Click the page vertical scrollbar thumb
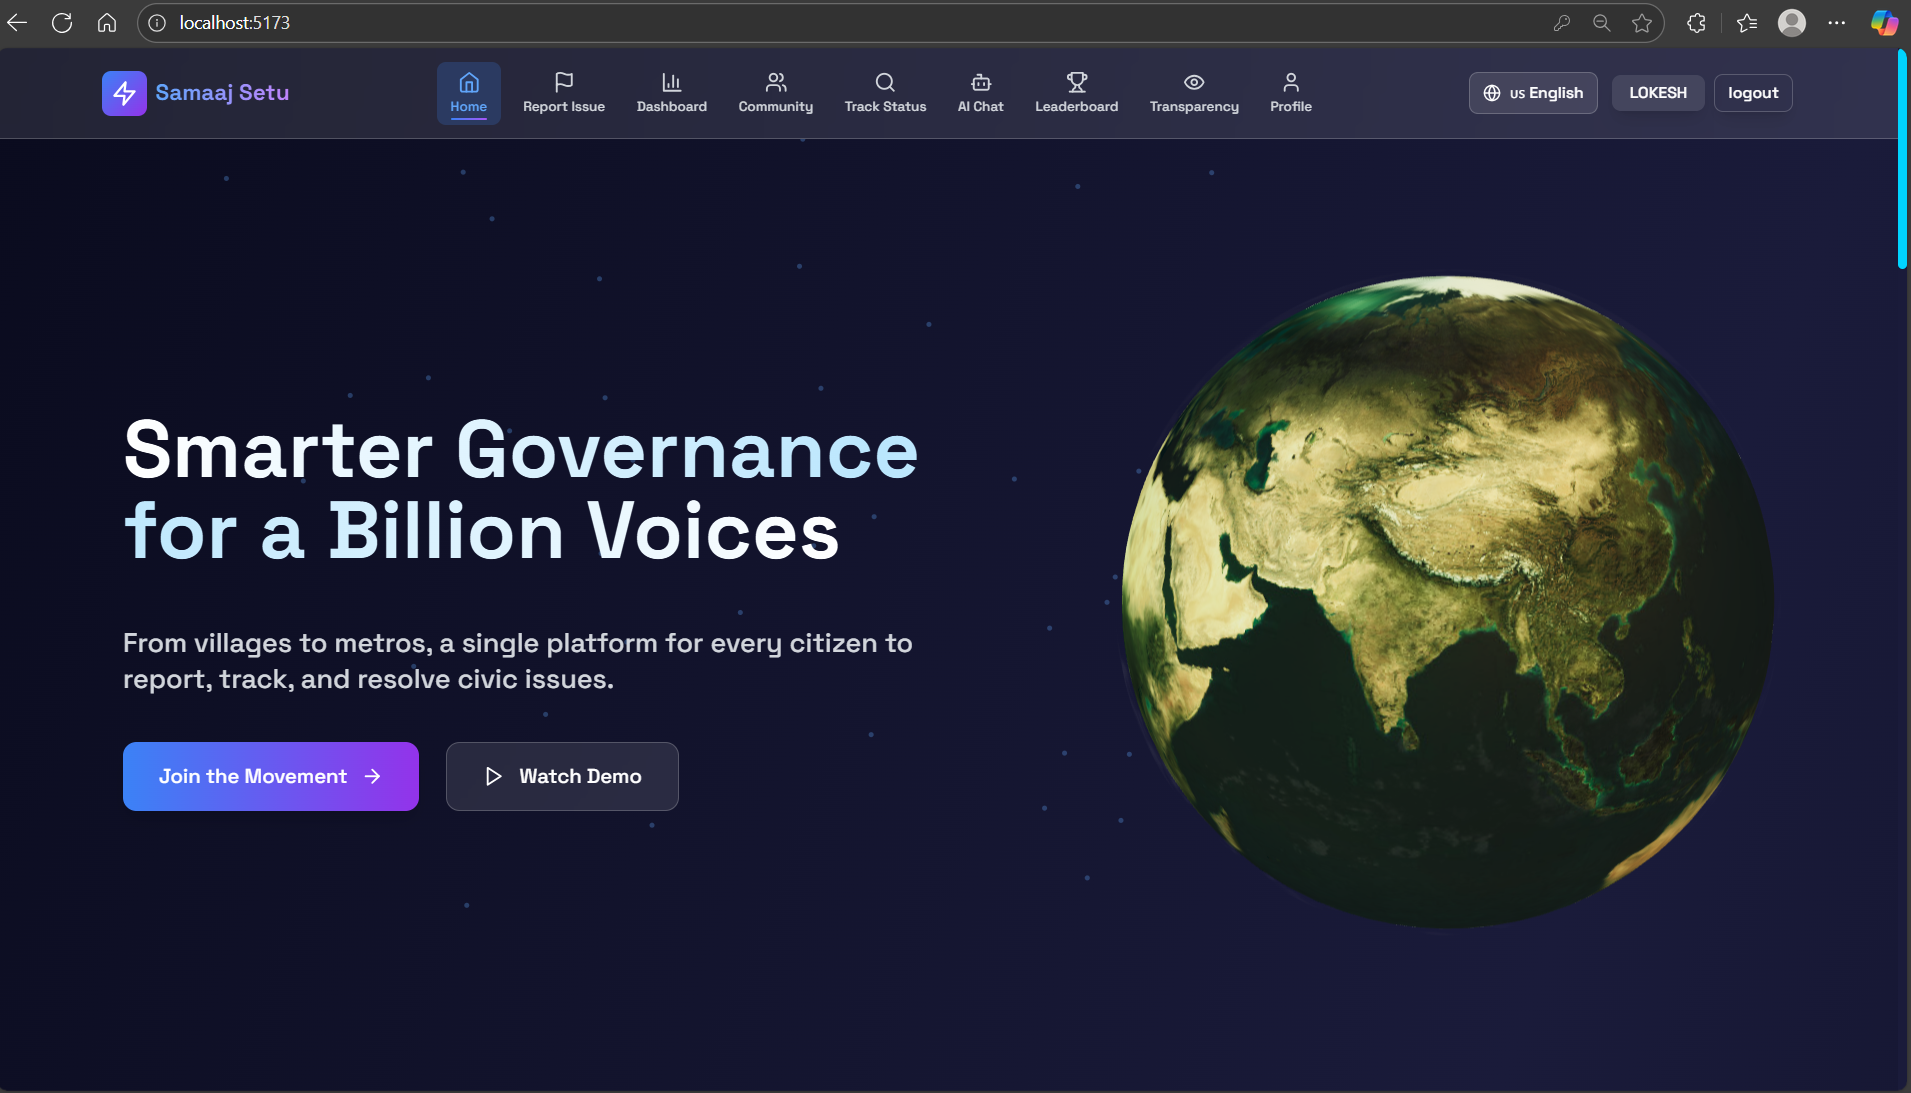This screenshot has width=1911, height=1093. point(1902,160)
